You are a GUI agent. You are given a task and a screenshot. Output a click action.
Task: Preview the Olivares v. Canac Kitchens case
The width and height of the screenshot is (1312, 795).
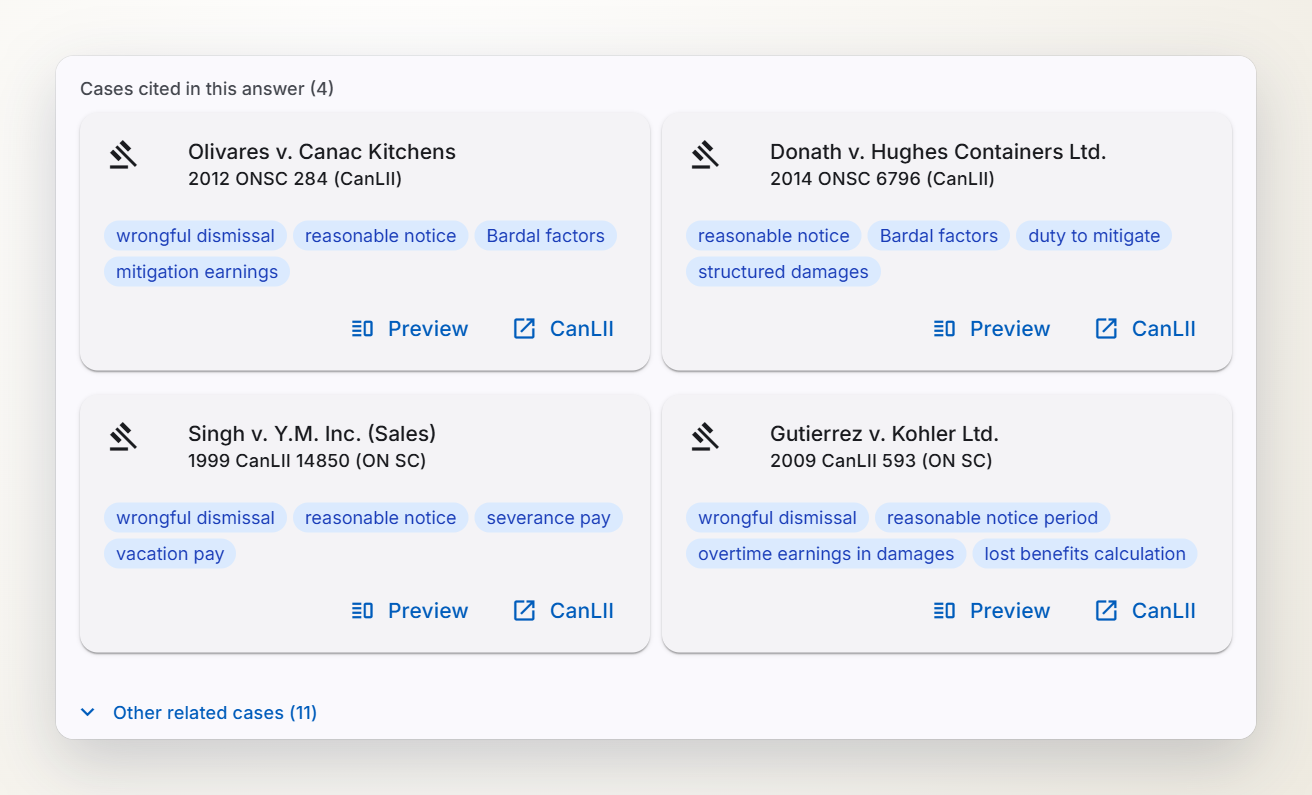pos(410,329)
